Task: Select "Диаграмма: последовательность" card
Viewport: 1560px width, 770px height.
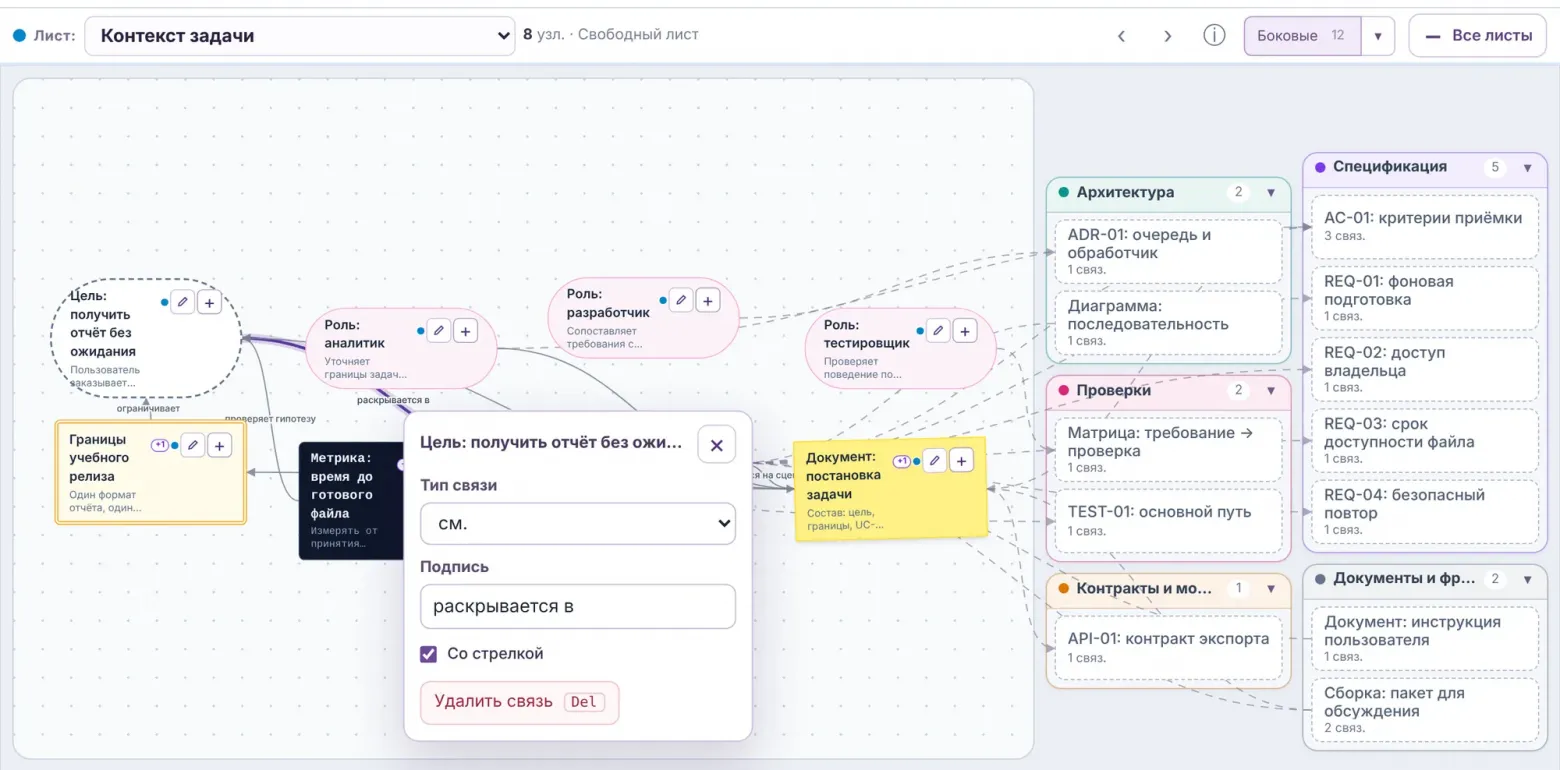Action: (x=1168, y=323)
